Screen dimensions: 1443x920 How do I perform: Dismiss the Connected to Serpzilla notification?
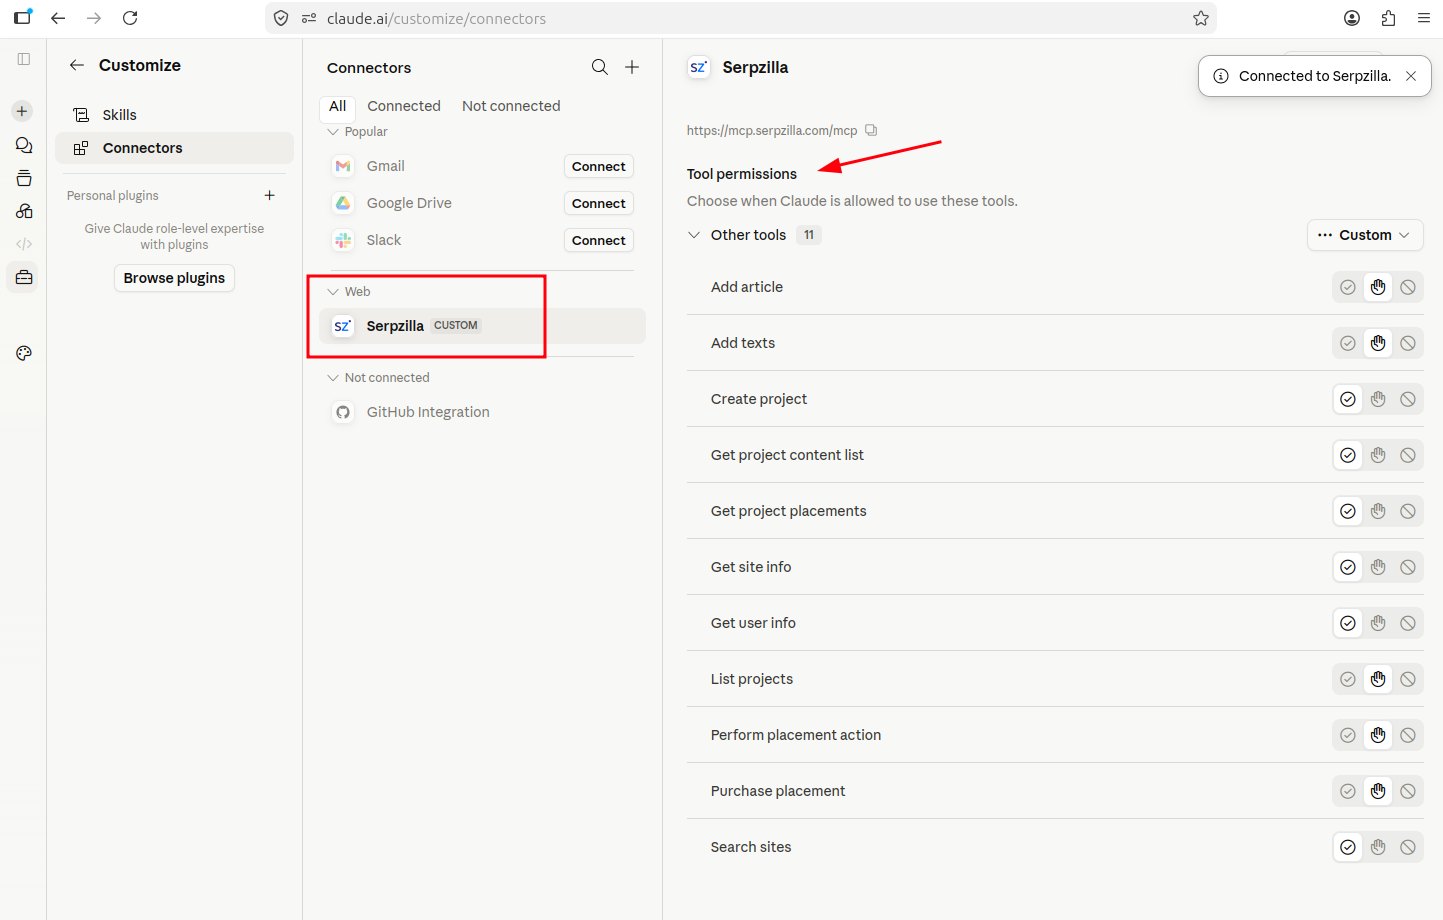point(1410,76)
